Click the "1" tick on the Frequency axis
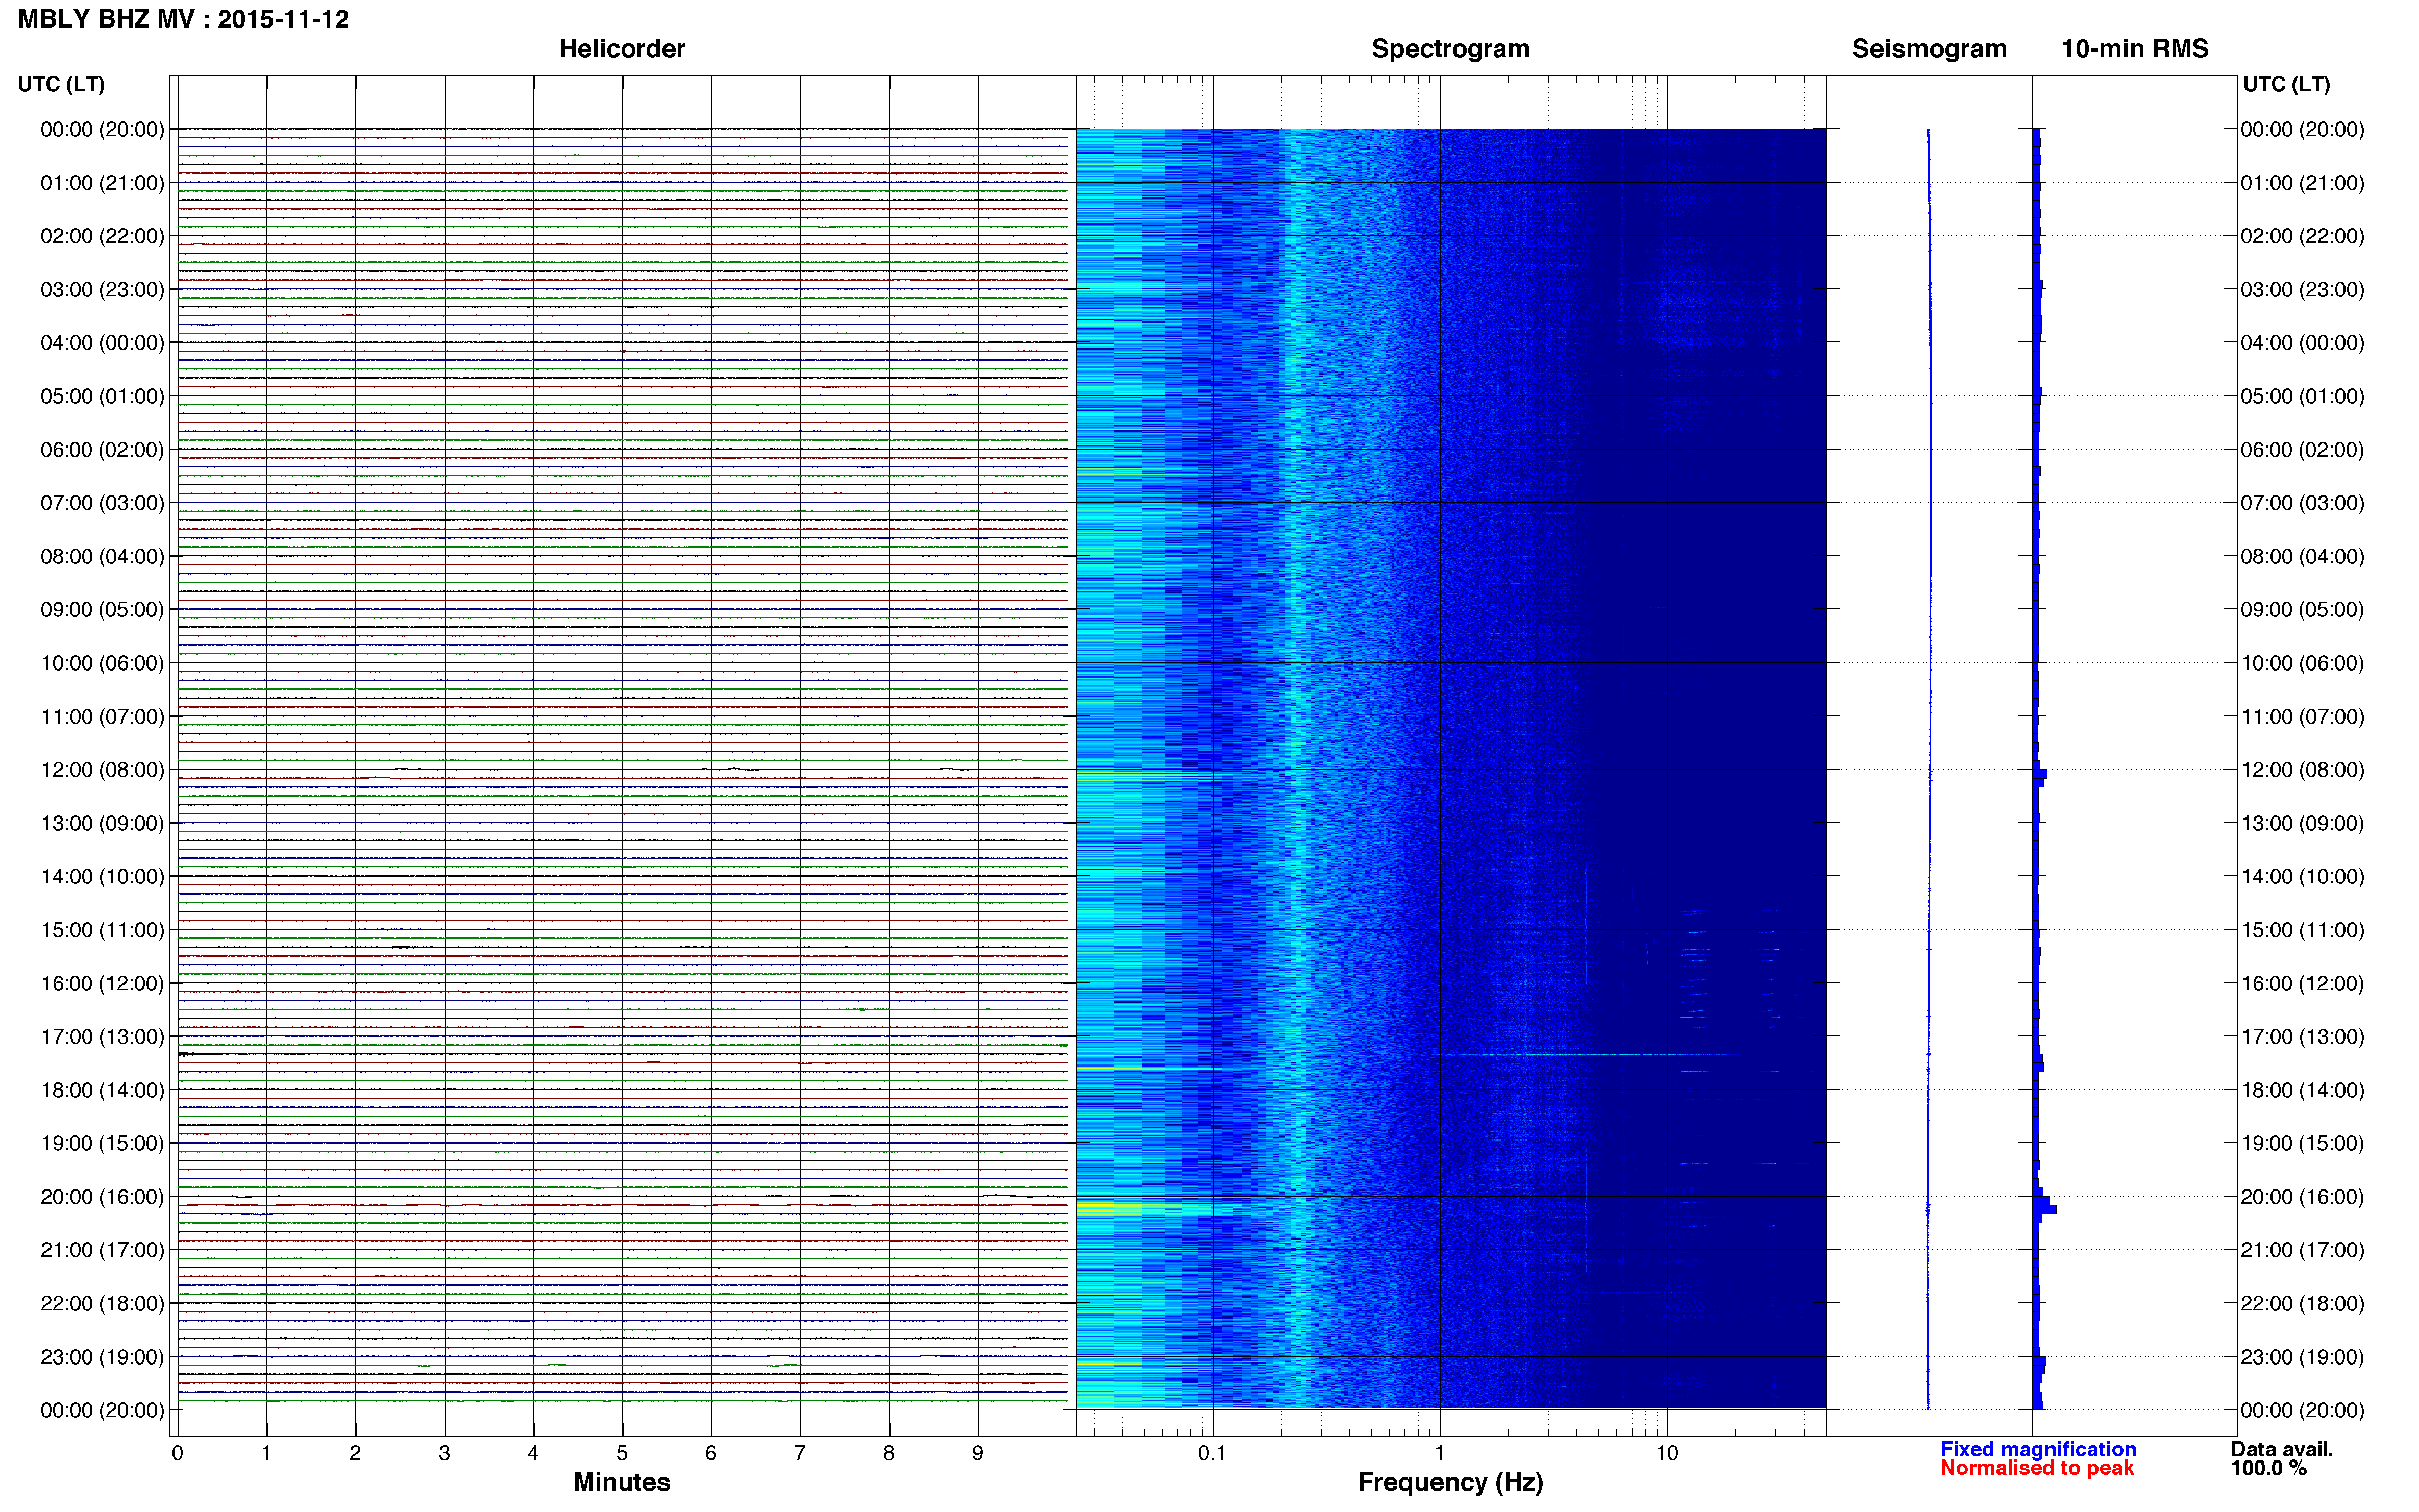 coord(1440,1453)
